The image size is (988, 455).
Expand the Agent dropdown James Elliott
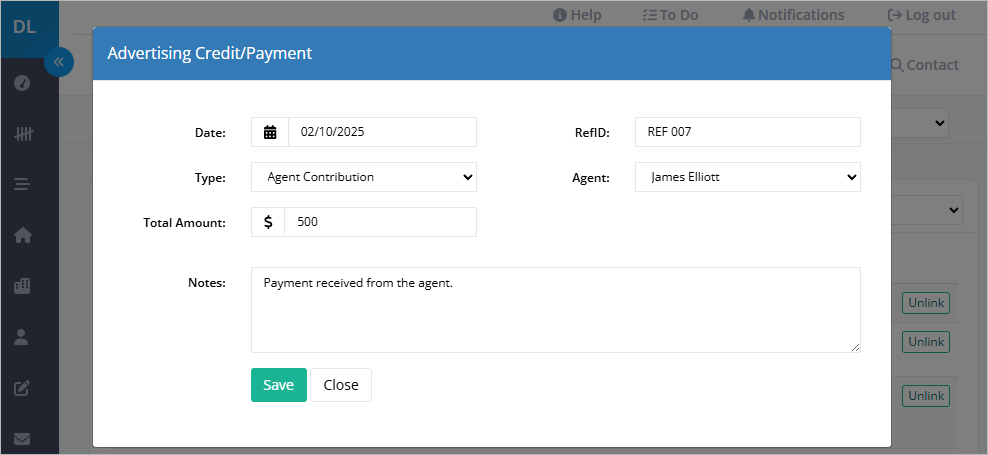pos(747,177)
